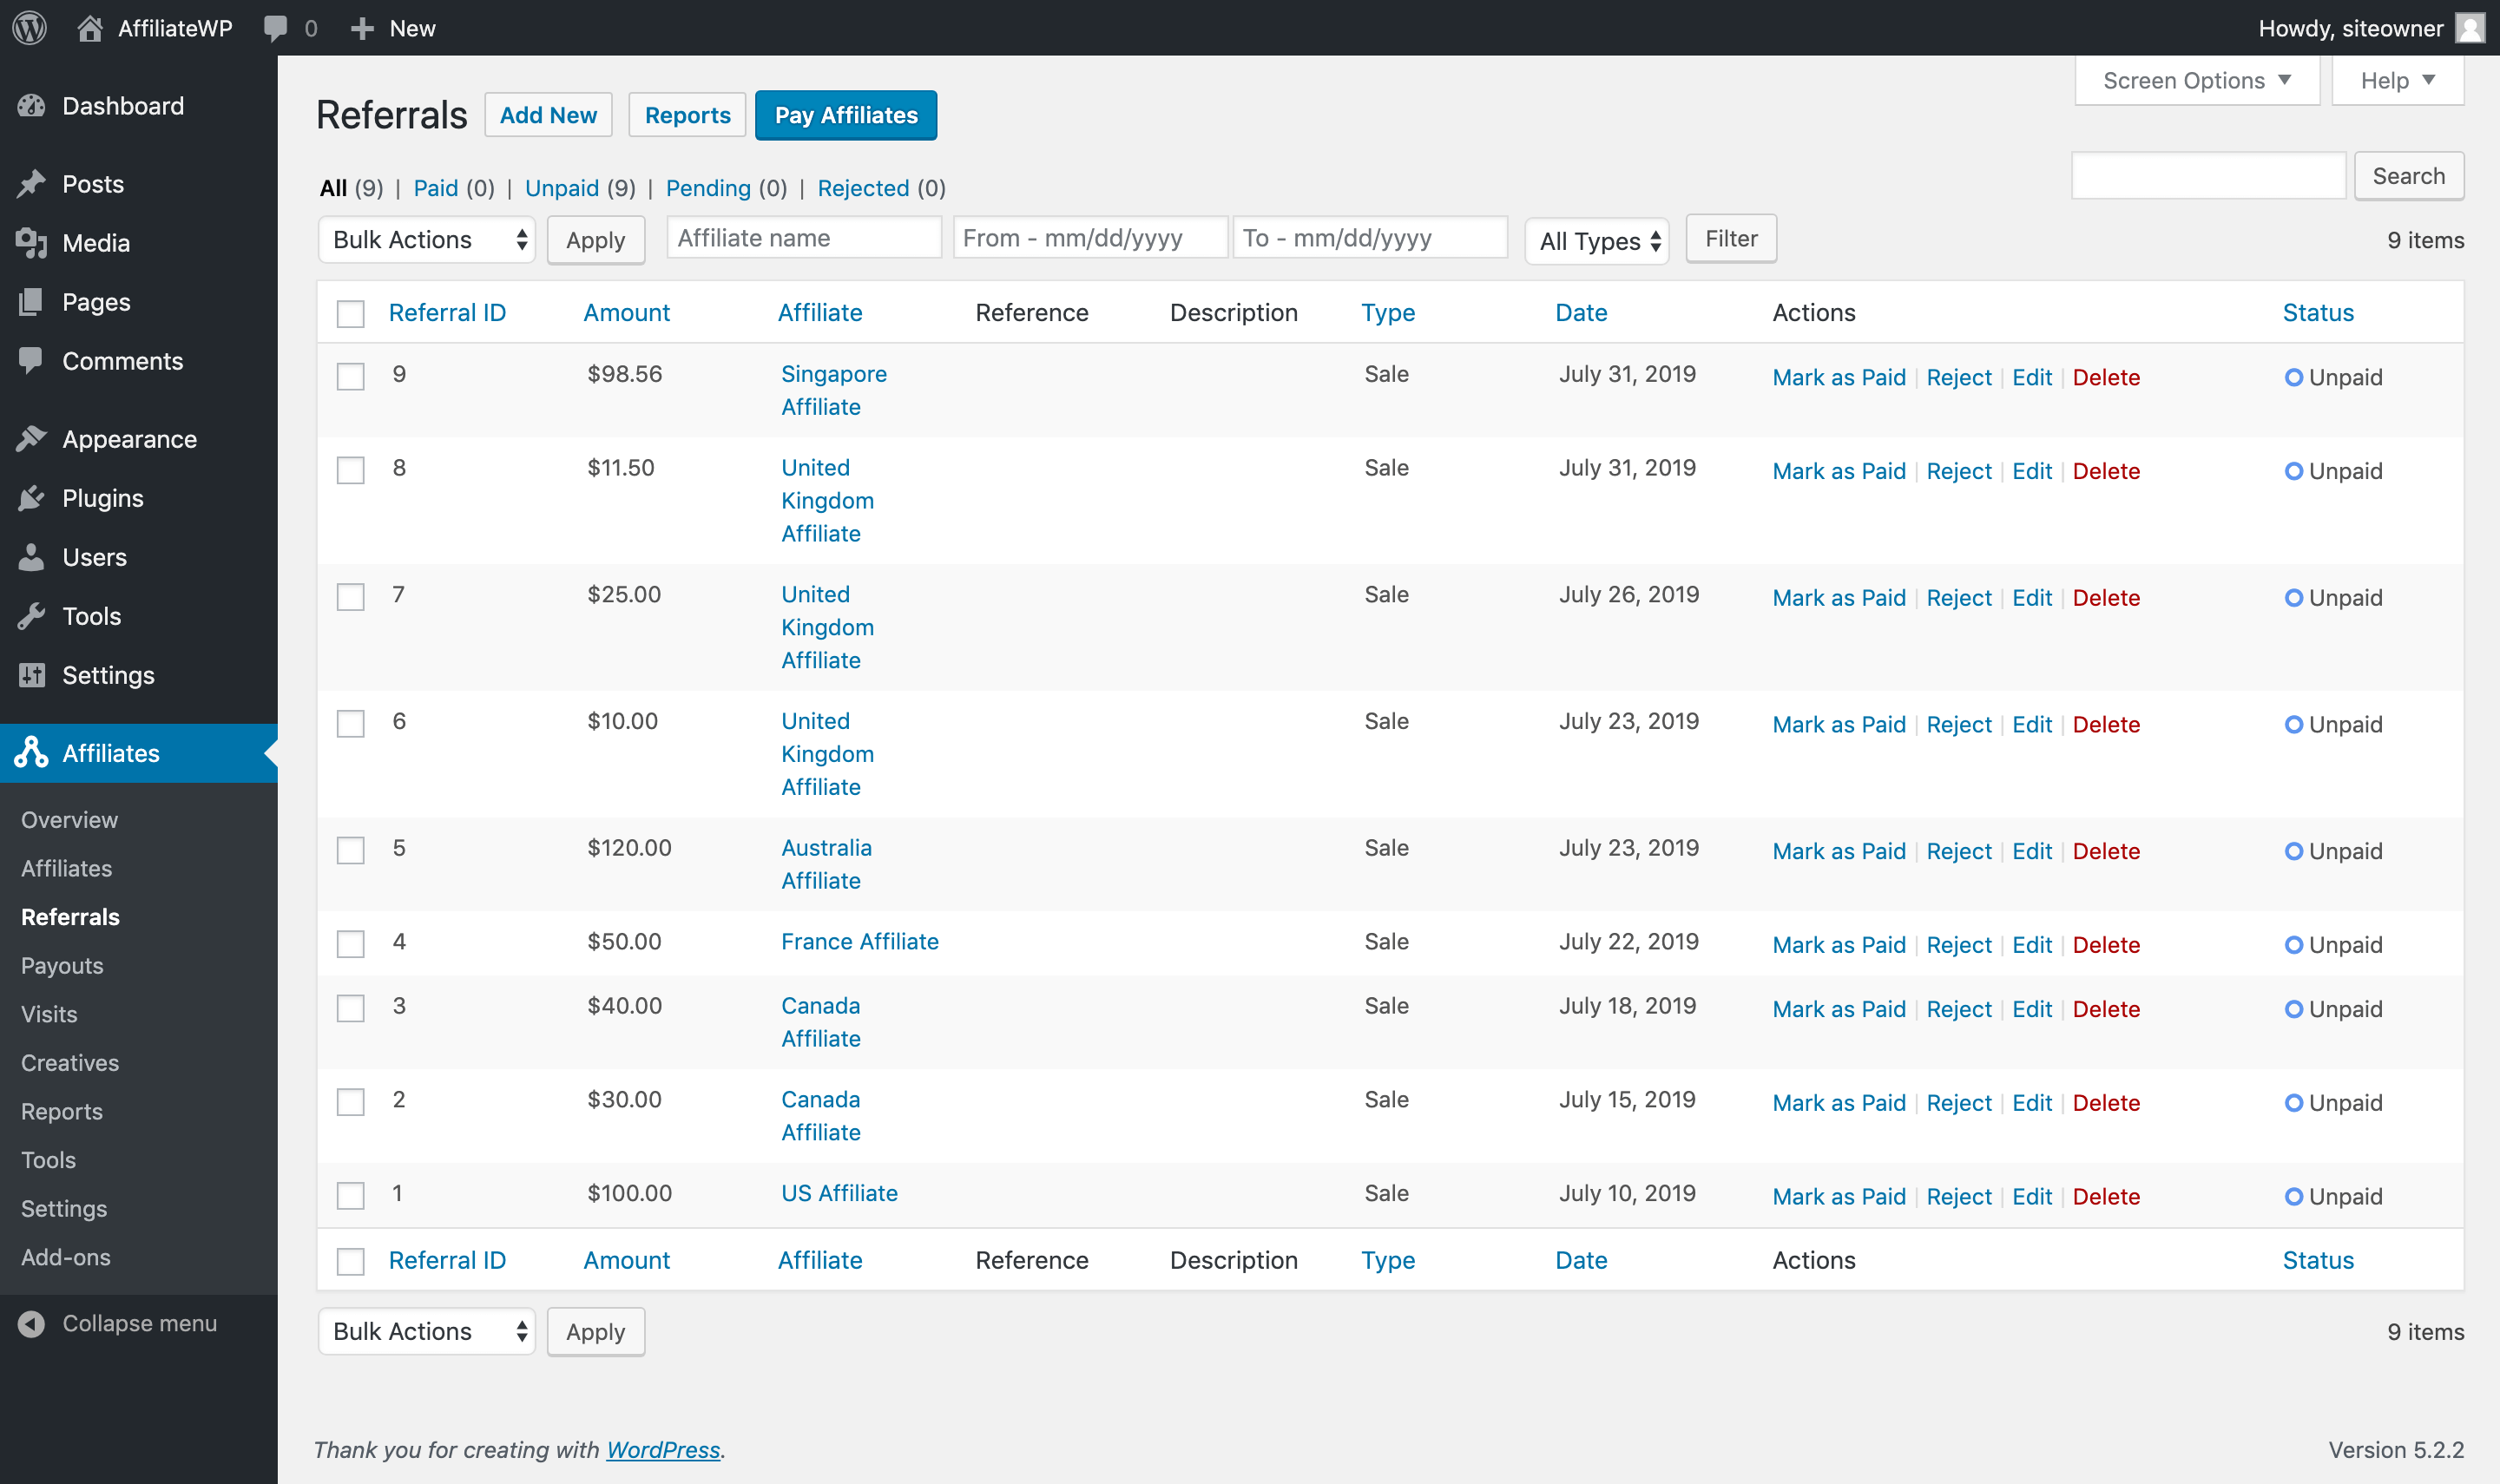2500x1484 pixels.
Task: Check the box for referral ID 9
Action: 350,377
